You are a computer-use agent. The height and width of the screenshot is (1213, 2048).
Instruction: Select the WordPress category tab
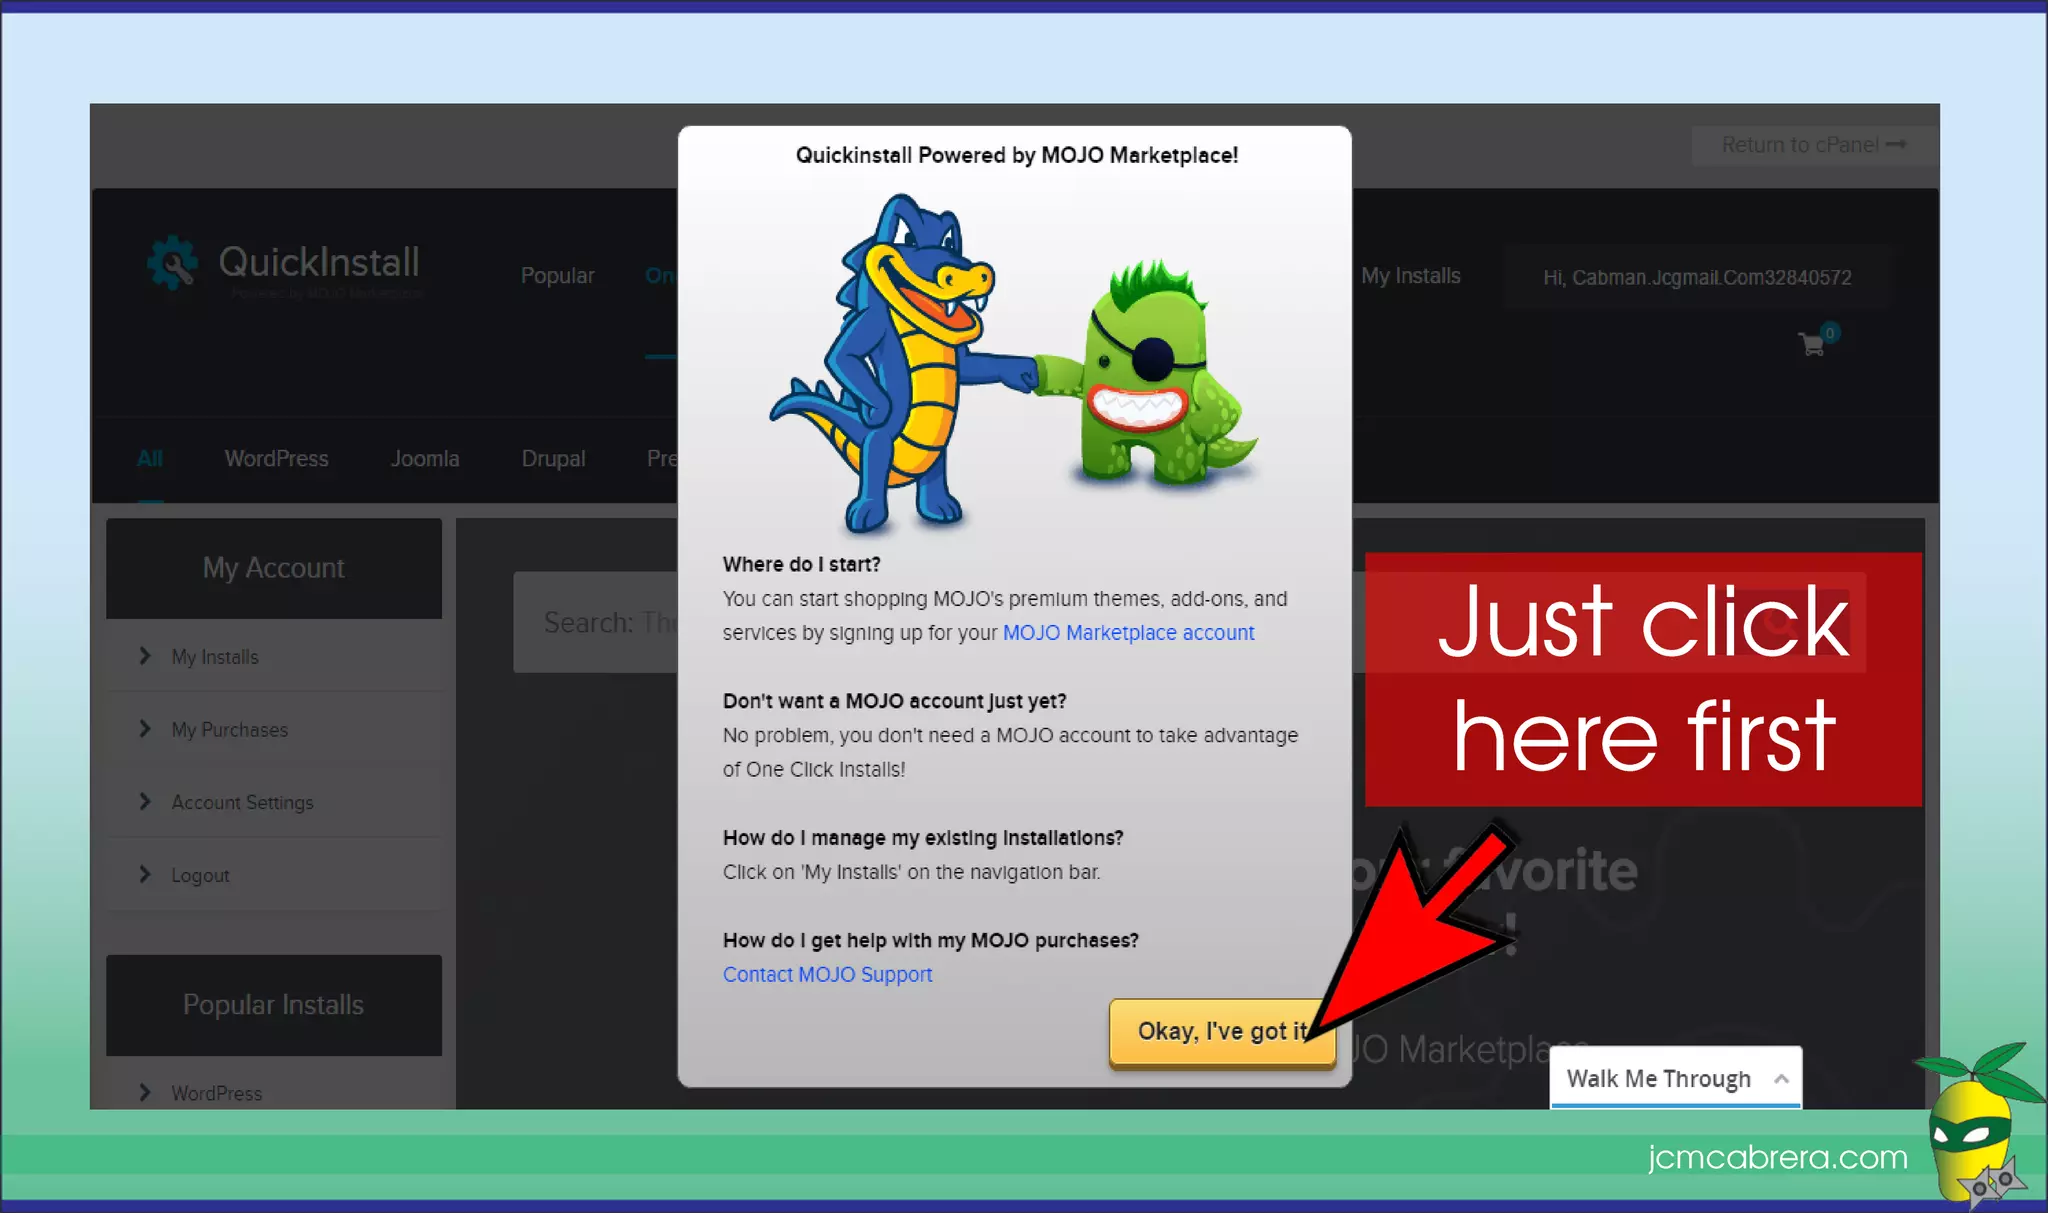pos(276,459)
